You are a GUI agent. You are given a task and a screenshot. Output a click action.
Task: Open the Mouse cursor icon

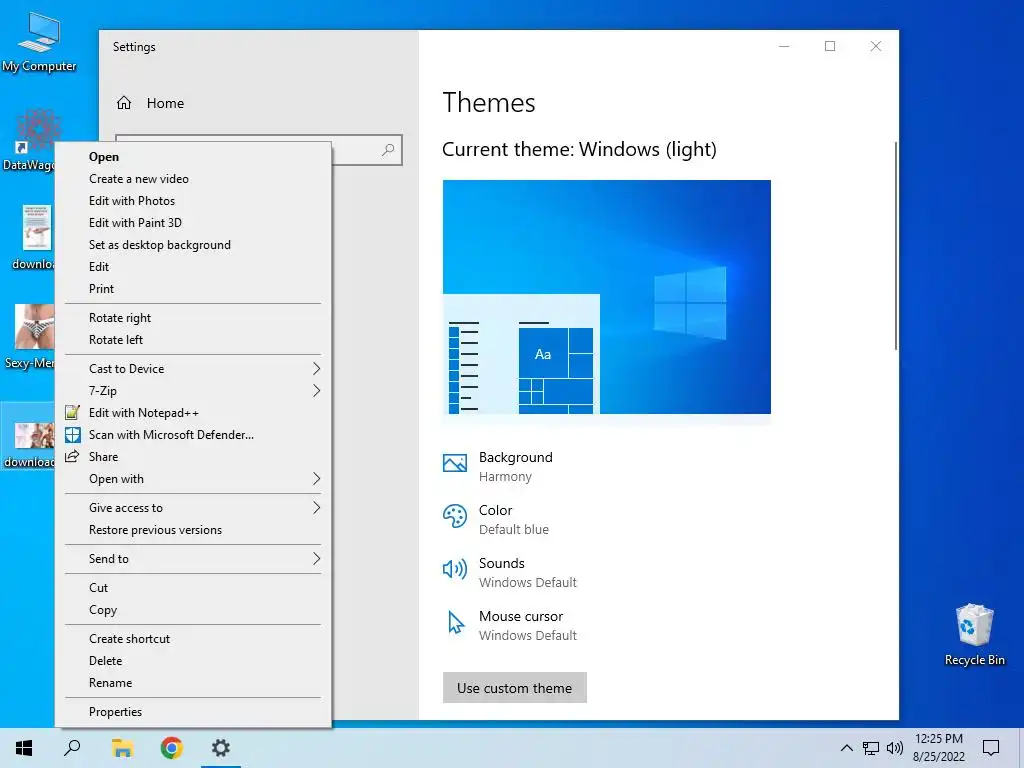[456, 622]
